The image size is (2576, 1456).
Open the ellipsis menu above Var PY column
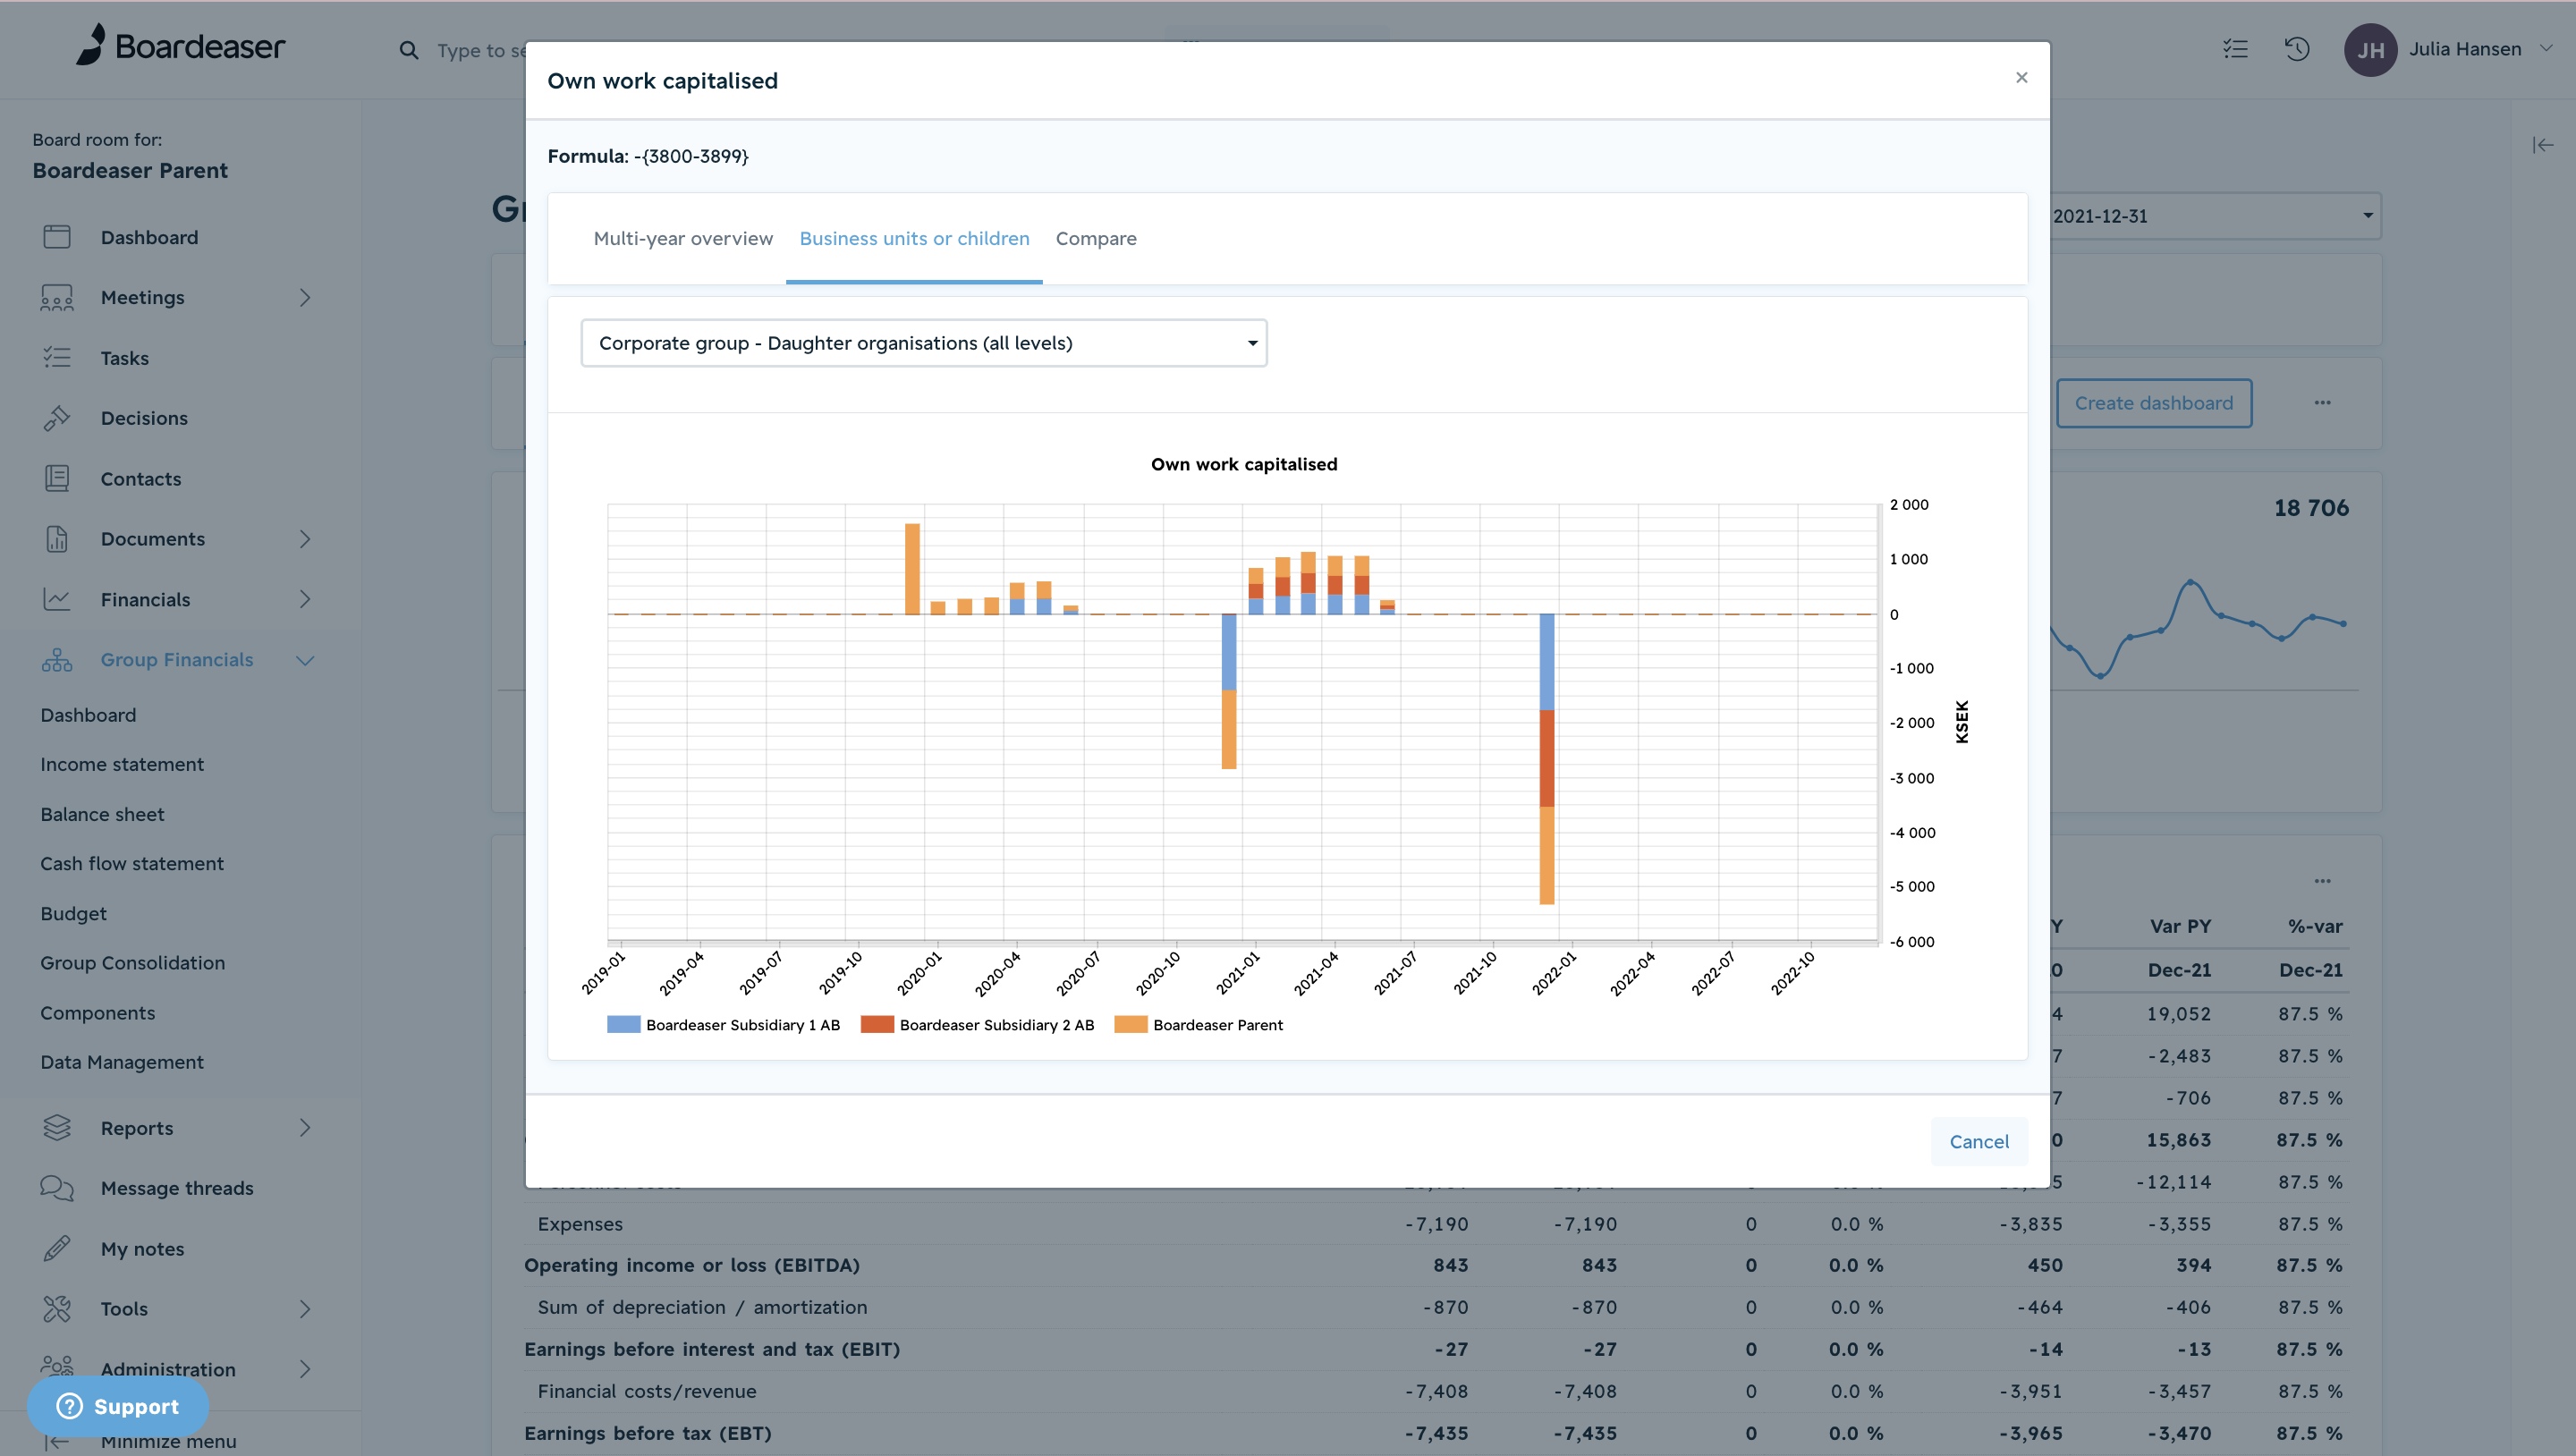(x=2322, y=881)
